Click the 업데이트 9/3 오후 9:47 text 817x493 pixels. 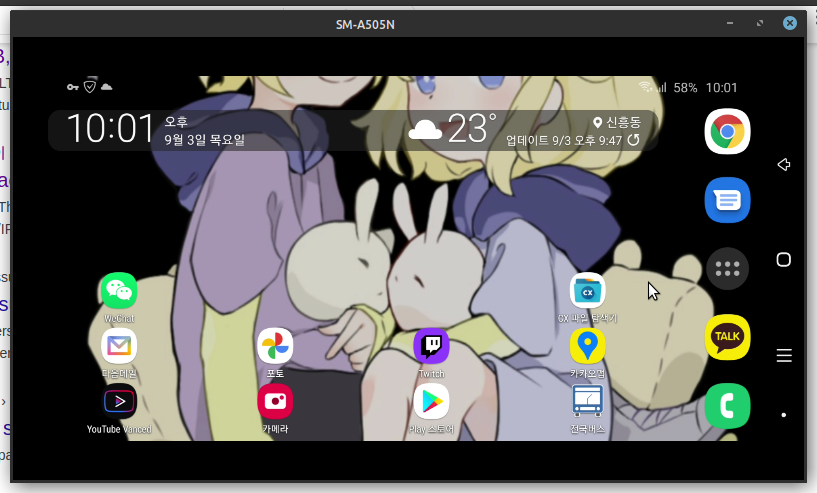[x=564, y=140]
